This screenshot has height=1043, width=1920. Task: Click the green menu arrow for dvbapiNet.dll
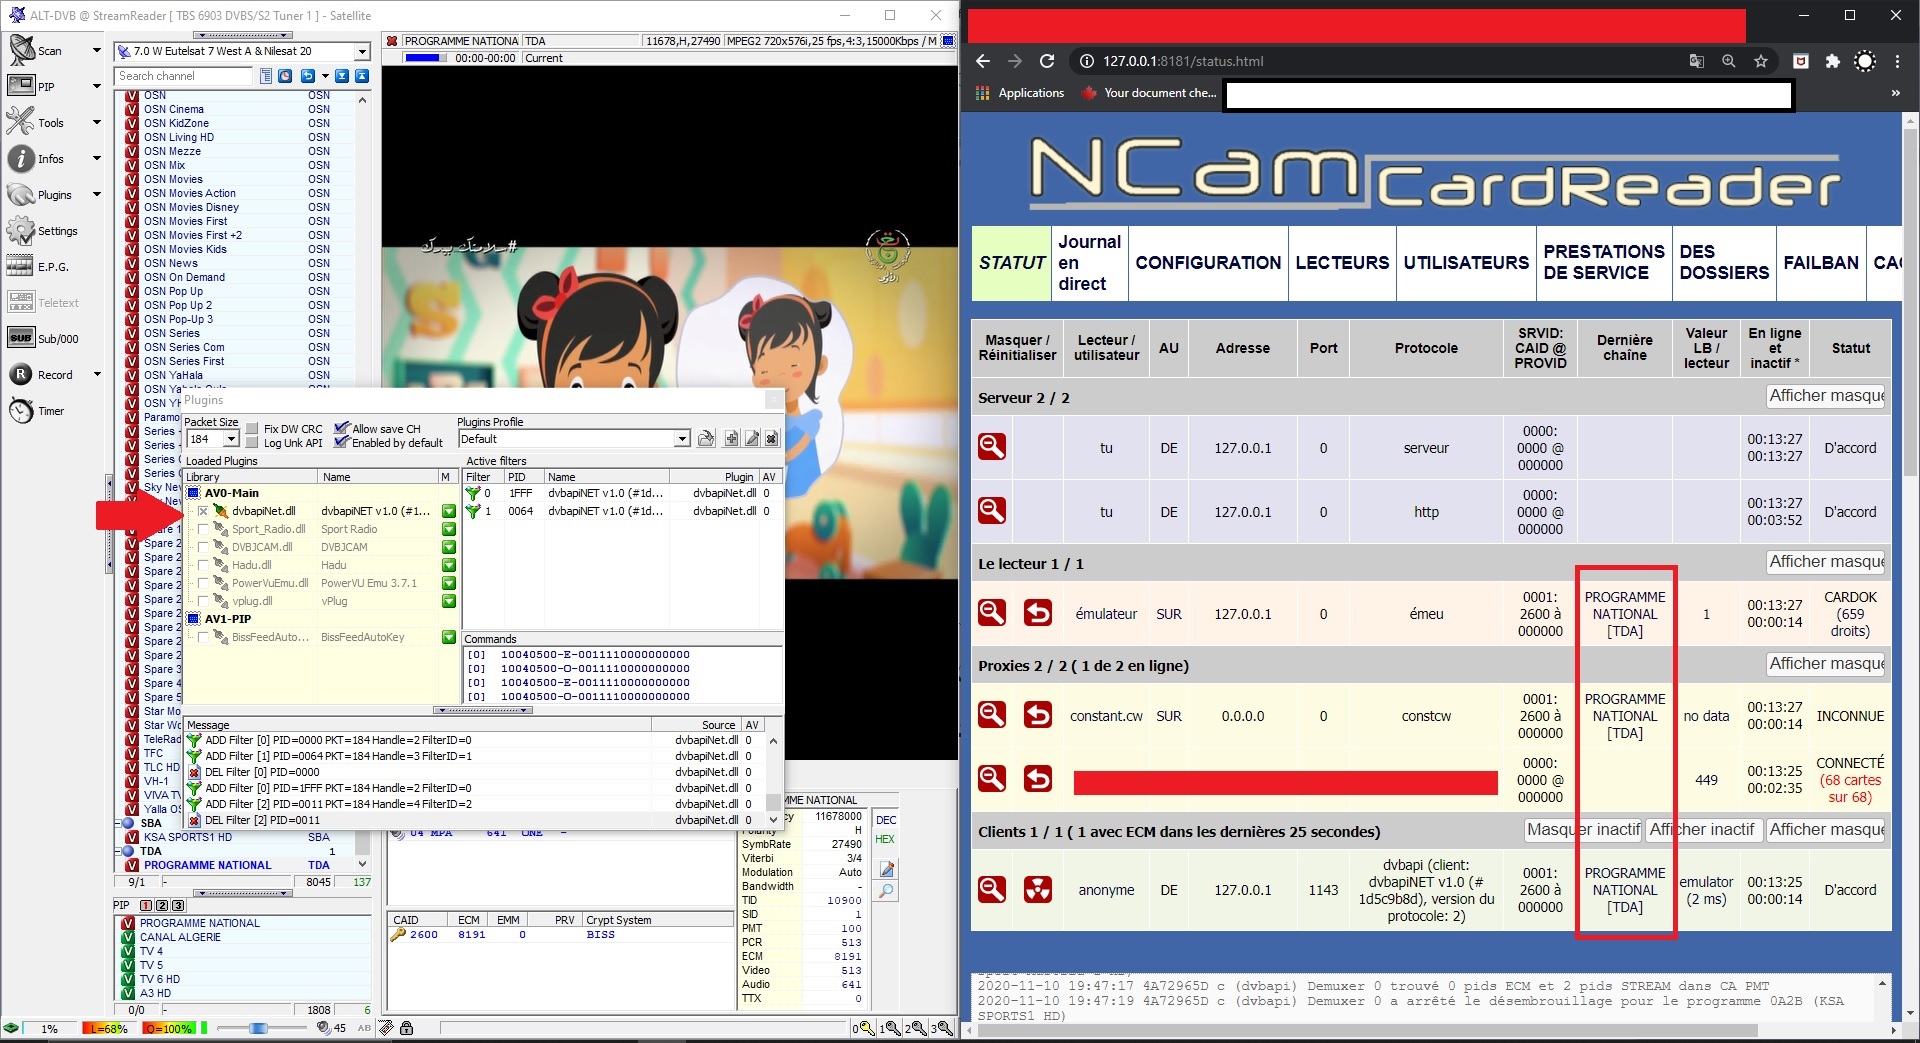[x=449, y=511]
